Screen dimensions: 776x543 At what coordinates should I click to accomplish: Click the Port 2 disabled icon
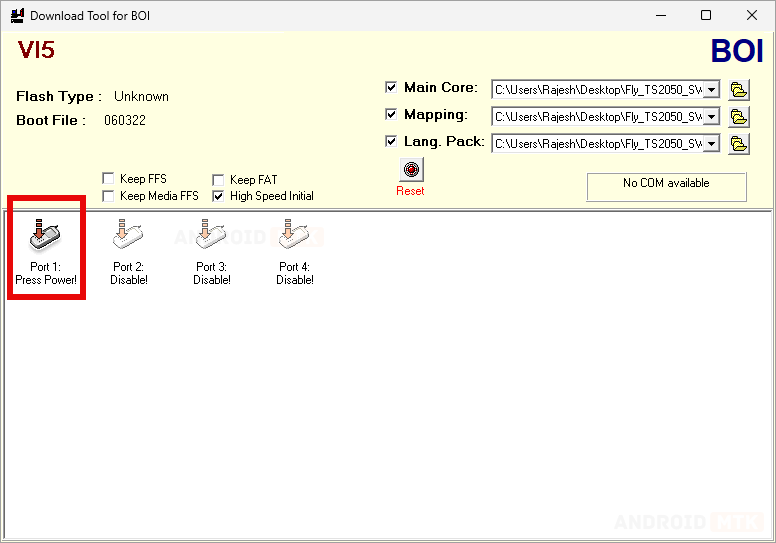(128, 237)
